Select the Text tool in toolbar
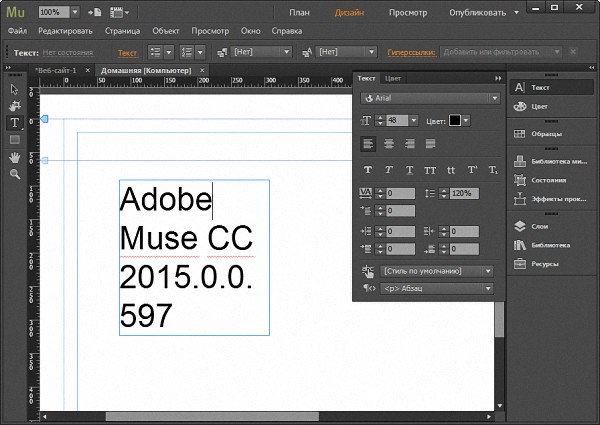Screen dimensions: 600x425 point(15,122)
